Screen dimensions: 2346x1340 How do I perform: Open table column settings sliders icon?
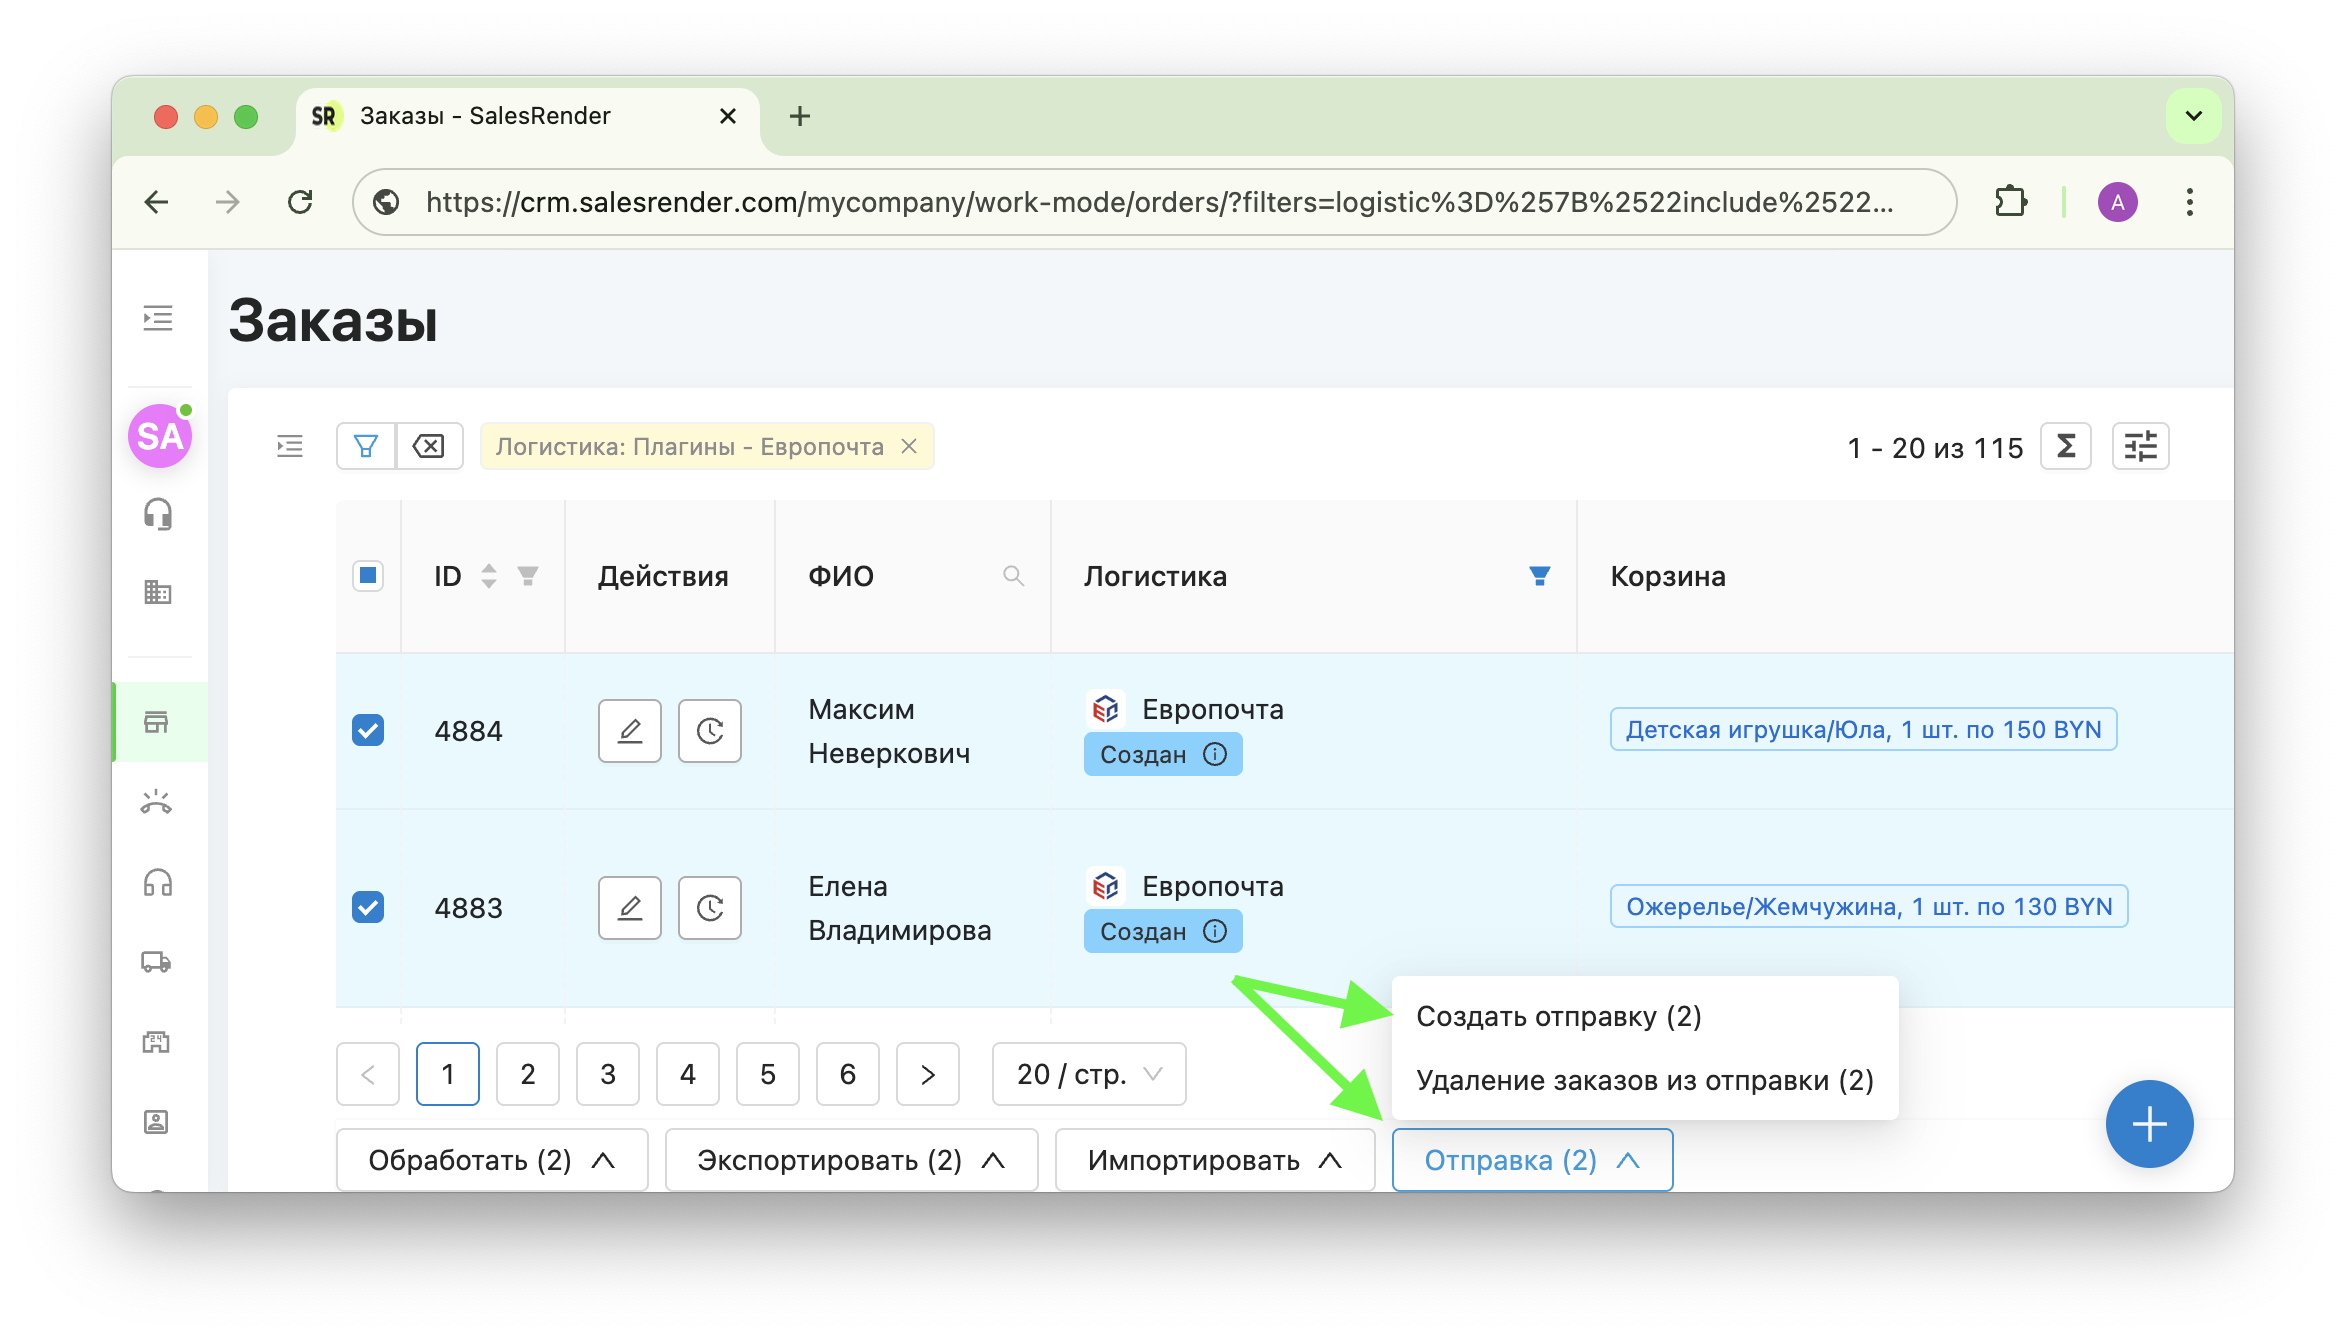(x=2140, y=446)
